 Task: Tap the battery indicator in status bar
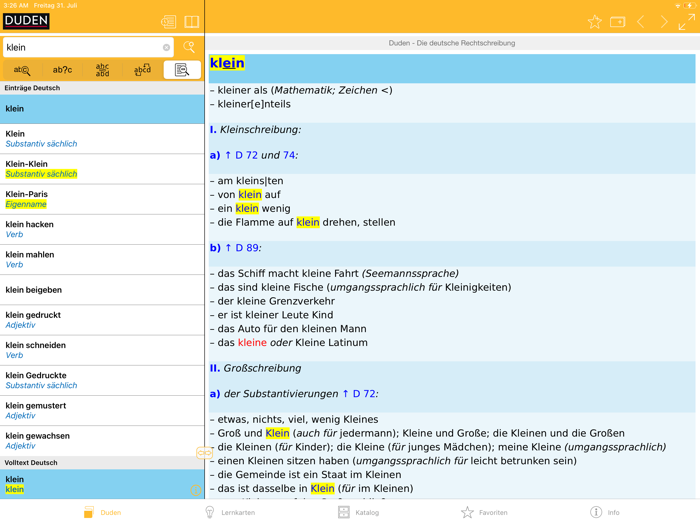(x=689, y=5)
